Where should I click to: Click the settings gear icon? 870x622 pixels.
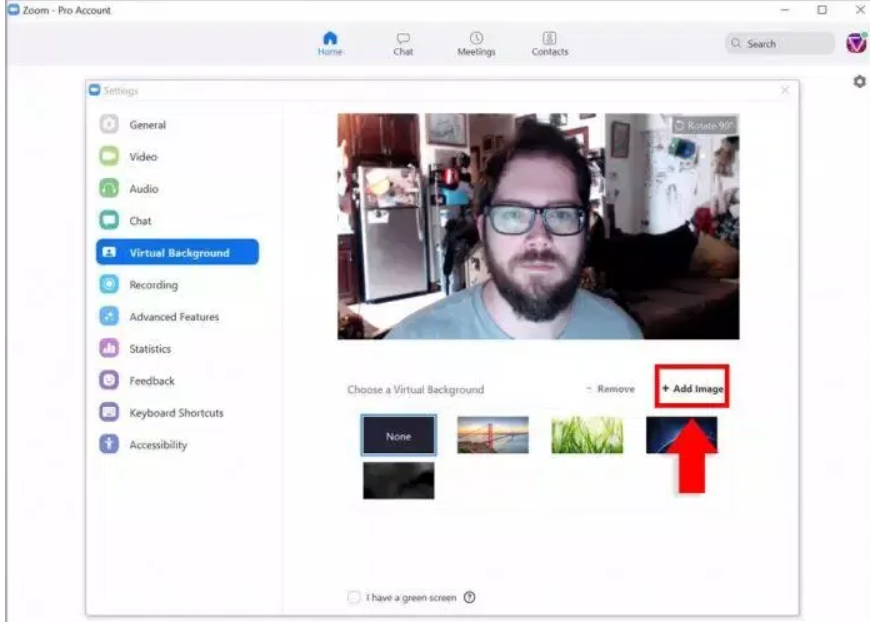858,81
